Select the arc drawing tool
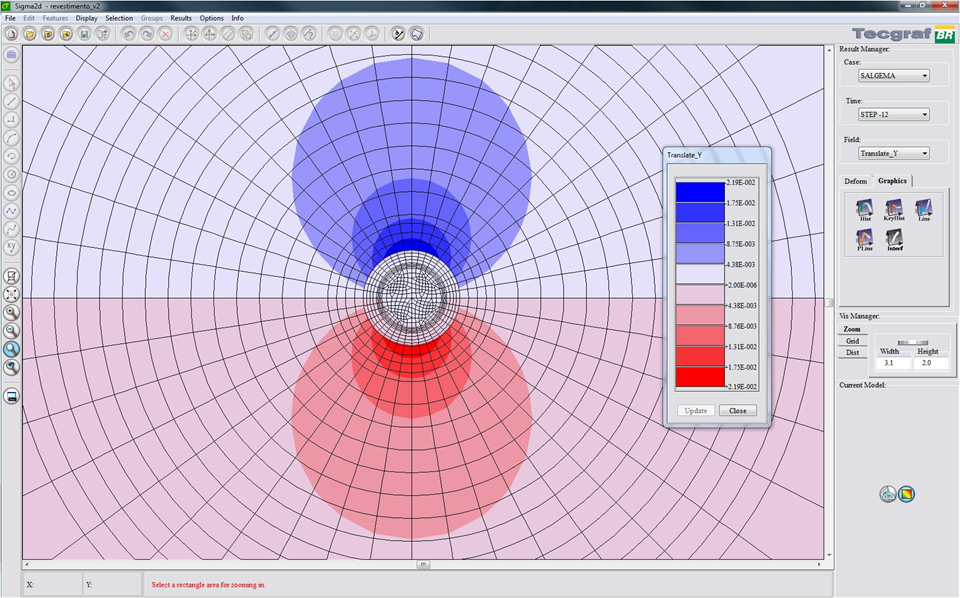Screen dimensions: 960x598 [12, 138]
